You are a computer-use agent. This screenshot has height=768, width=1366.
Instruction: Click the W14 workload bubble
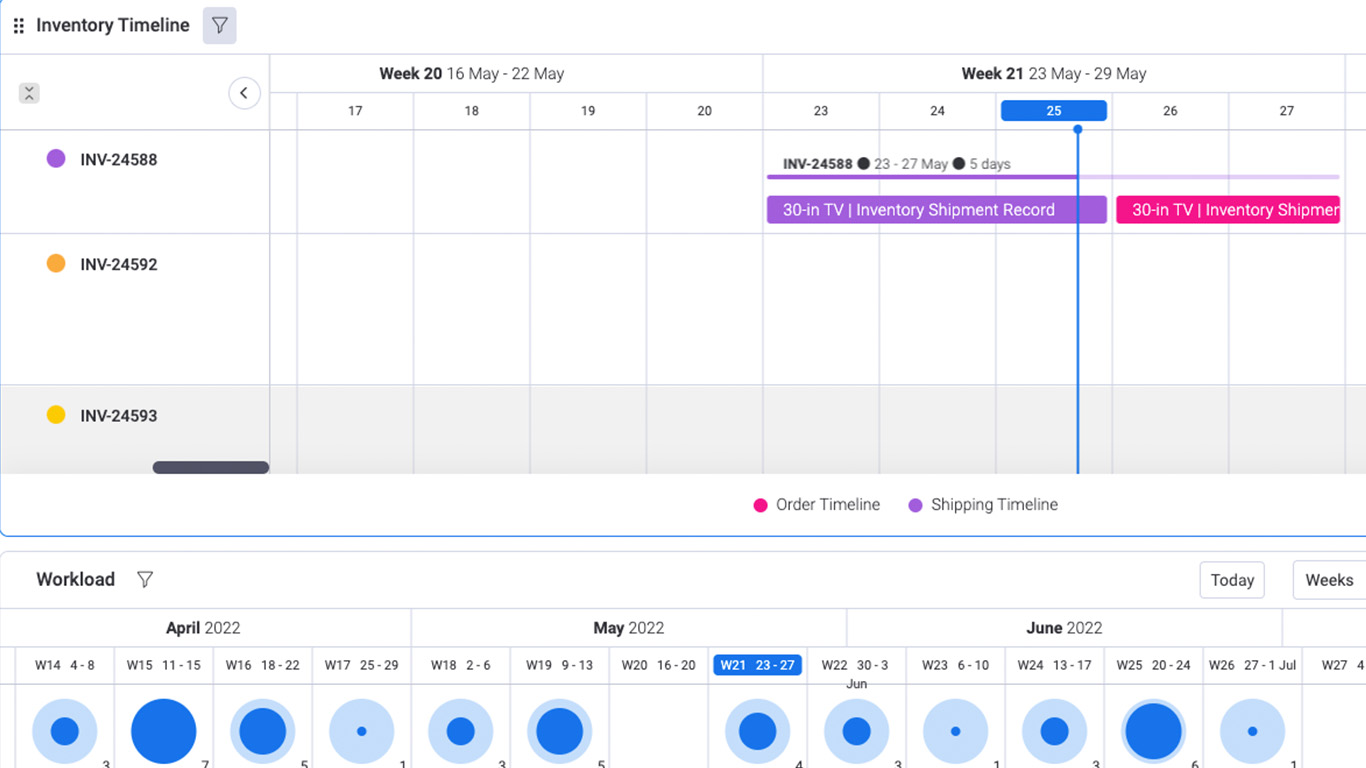coord(65,731)
